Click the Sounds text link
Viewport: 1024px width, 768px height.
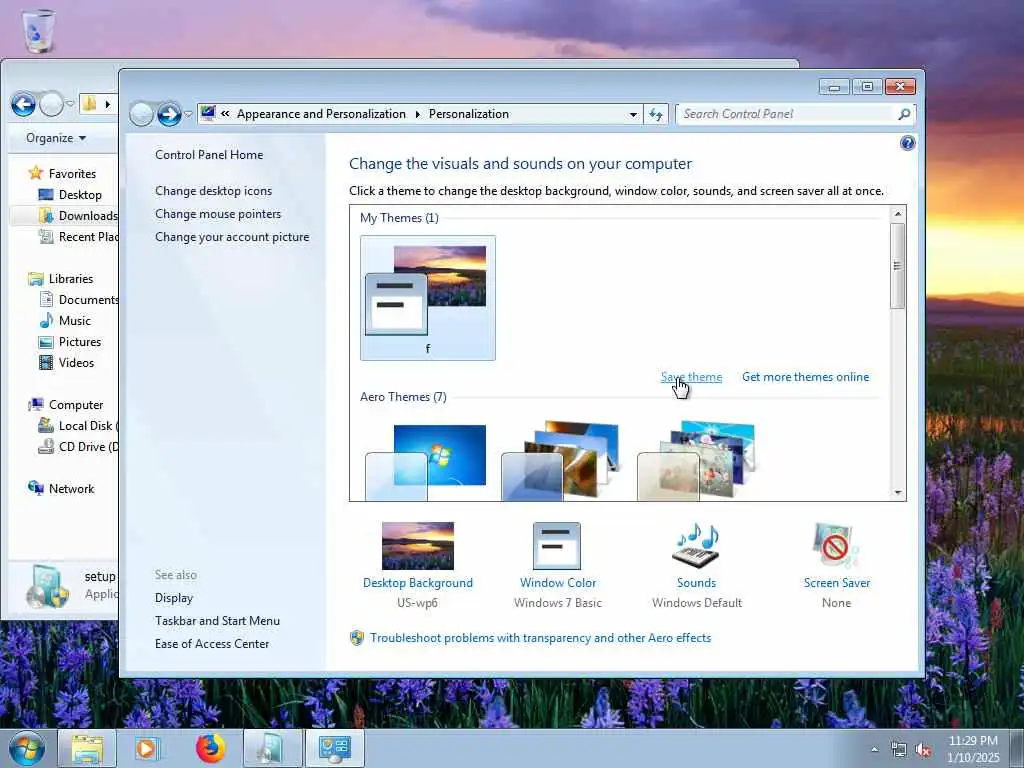[x=696, y=583]
